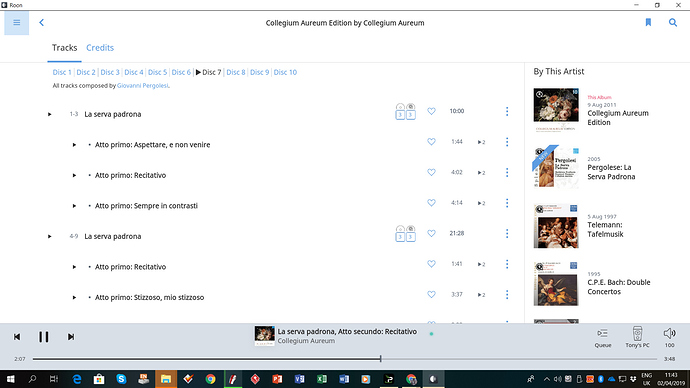Open the Queue panel

[603, 337]
